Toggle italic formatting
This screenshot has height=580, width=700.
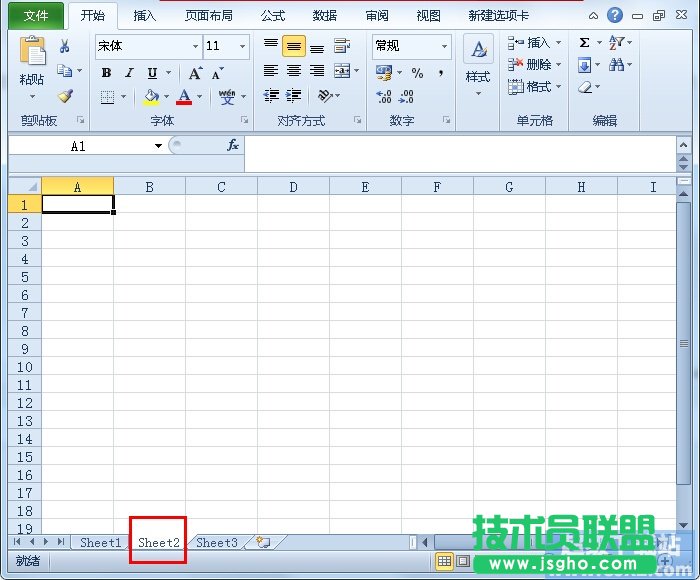click(129, 73)
